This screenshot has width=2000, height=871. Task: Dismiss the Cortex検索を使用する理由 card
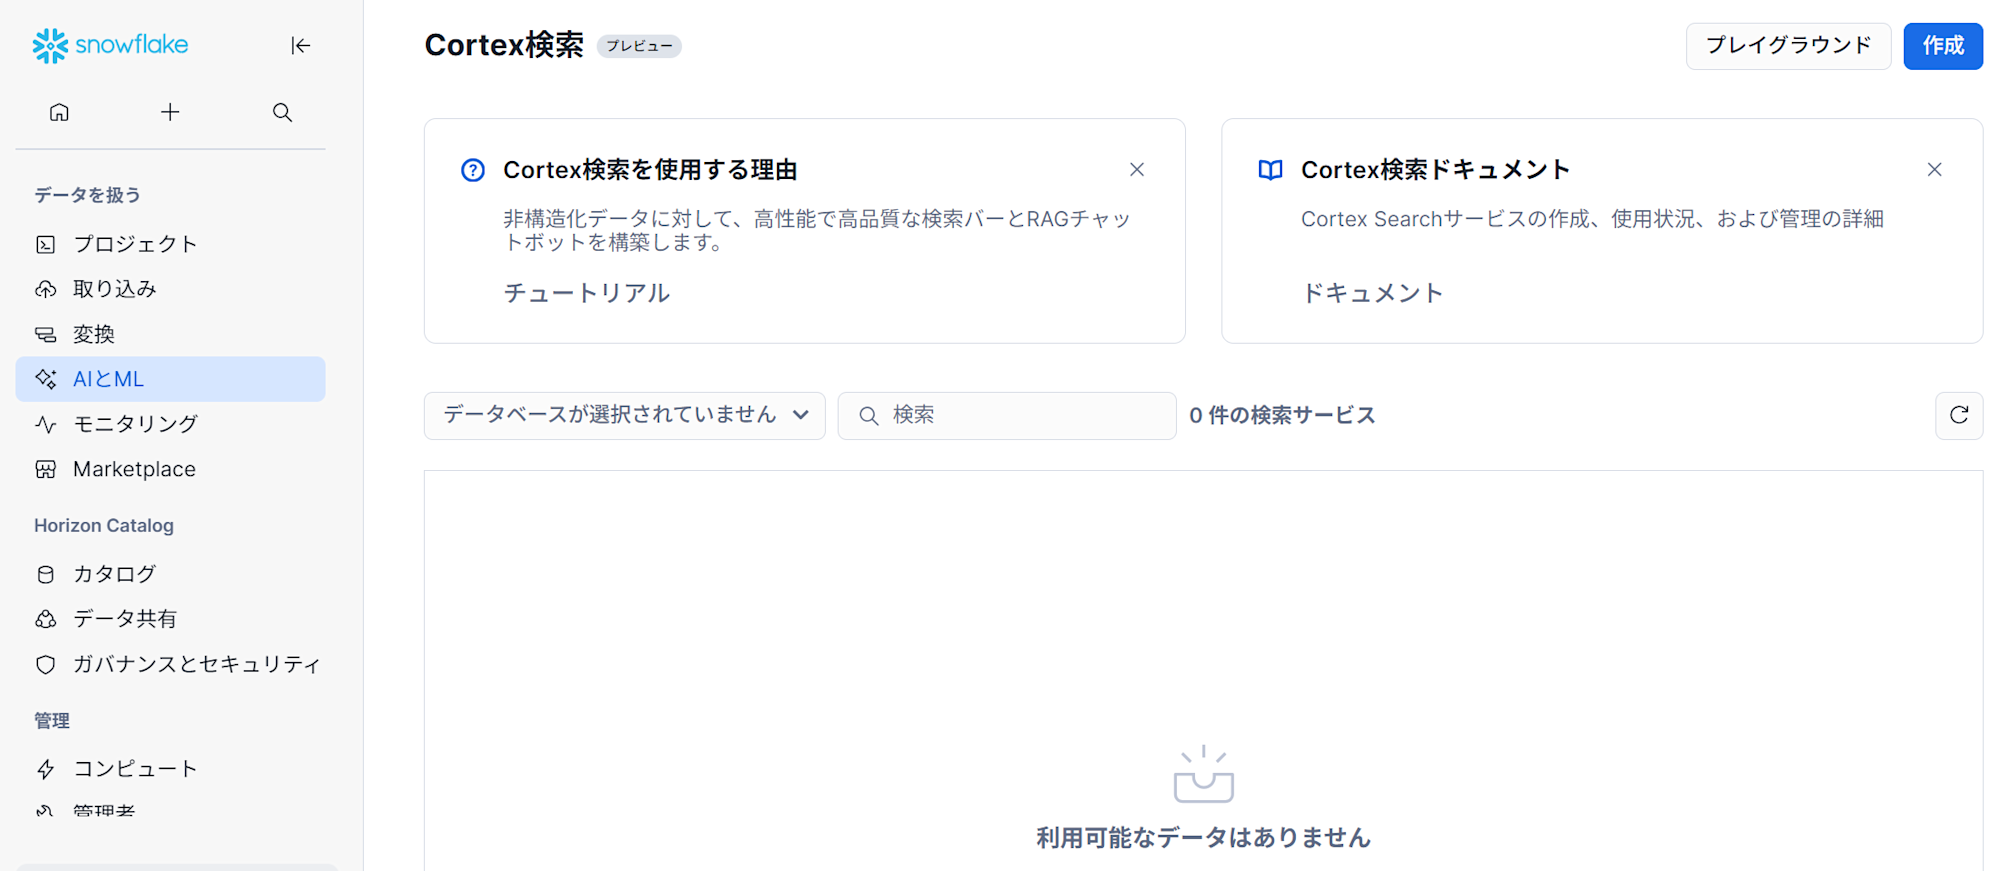tap(1137, 170)
